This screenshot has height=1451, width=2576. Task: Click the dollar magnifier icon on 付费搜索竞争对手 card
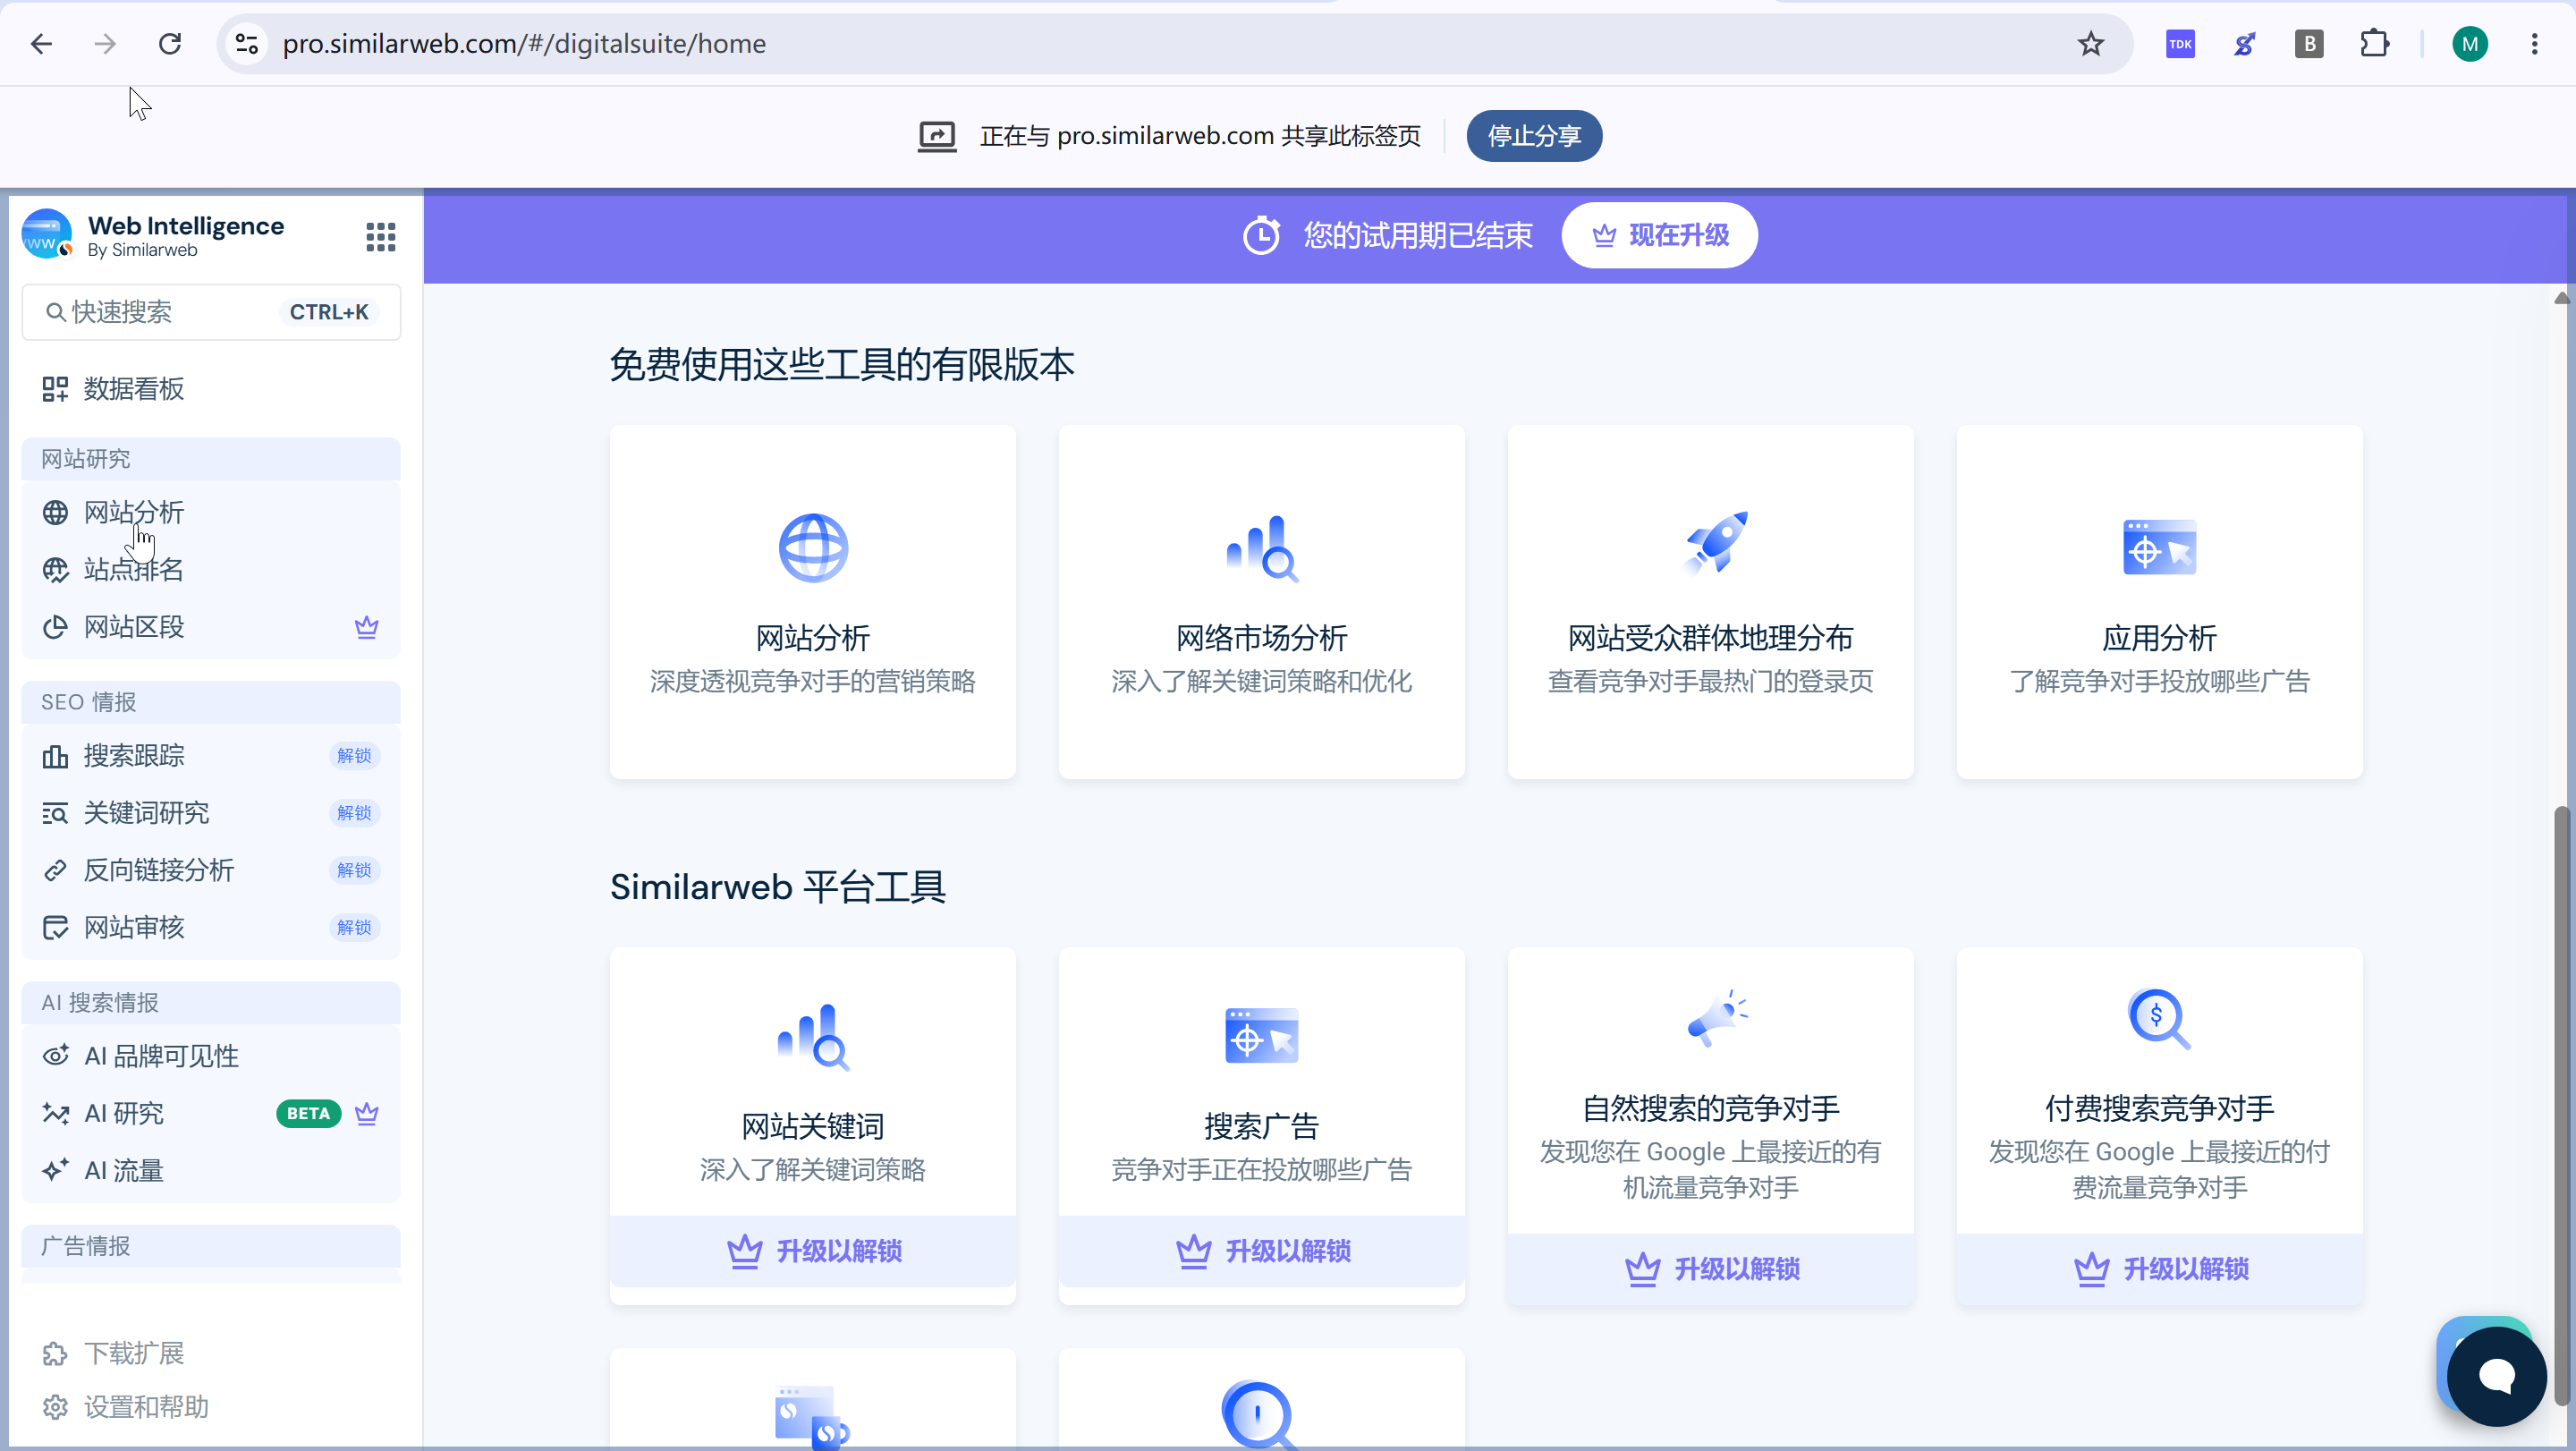click(x=2159, y=1019)
